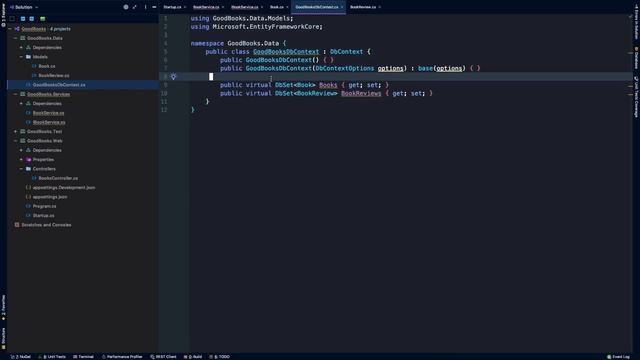The width and height of the screenshot is (640, 360).
Task: Expand Dependencies under GoodBooks.Web
Action: click(x=21, y=150)
